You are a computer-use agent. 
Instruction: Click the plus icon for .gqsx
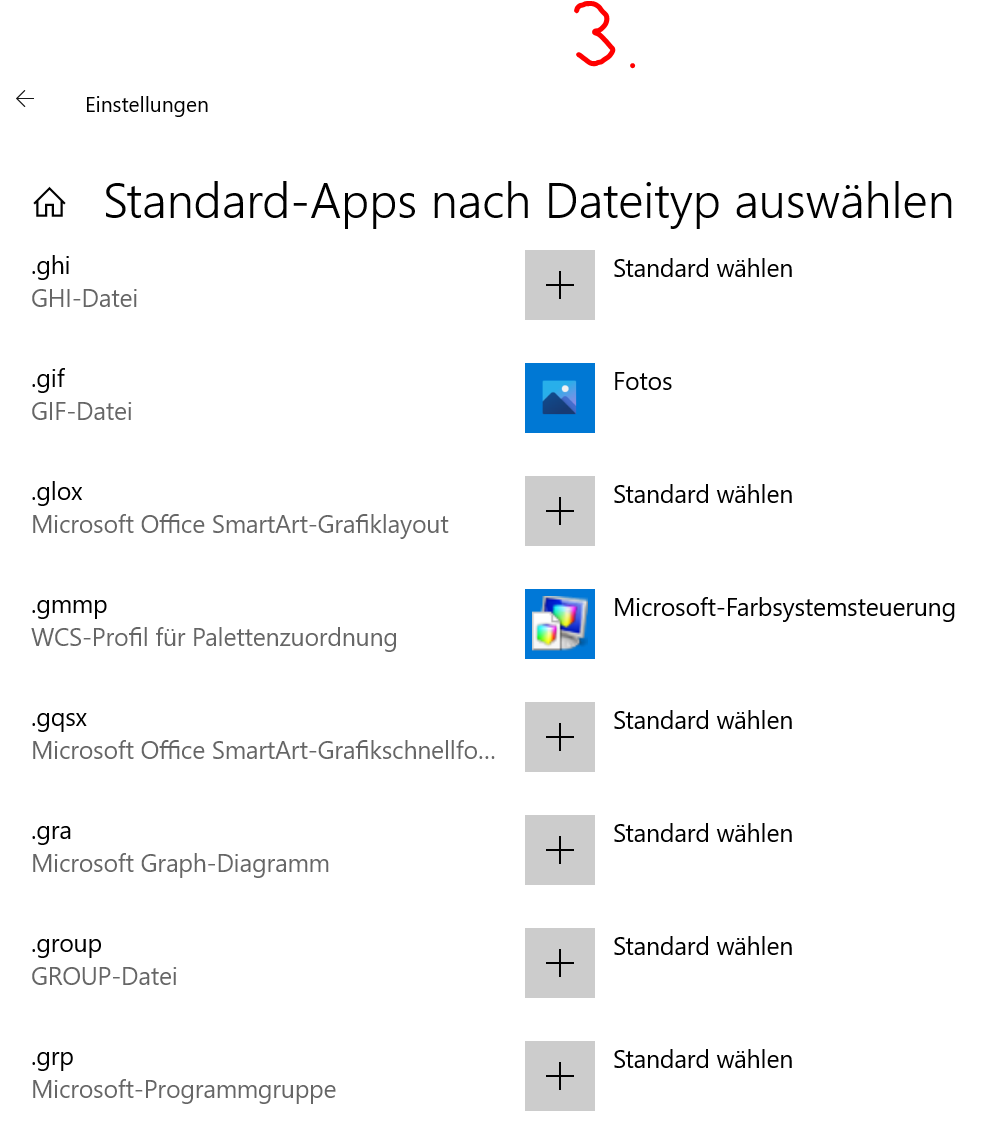[560, 737]
